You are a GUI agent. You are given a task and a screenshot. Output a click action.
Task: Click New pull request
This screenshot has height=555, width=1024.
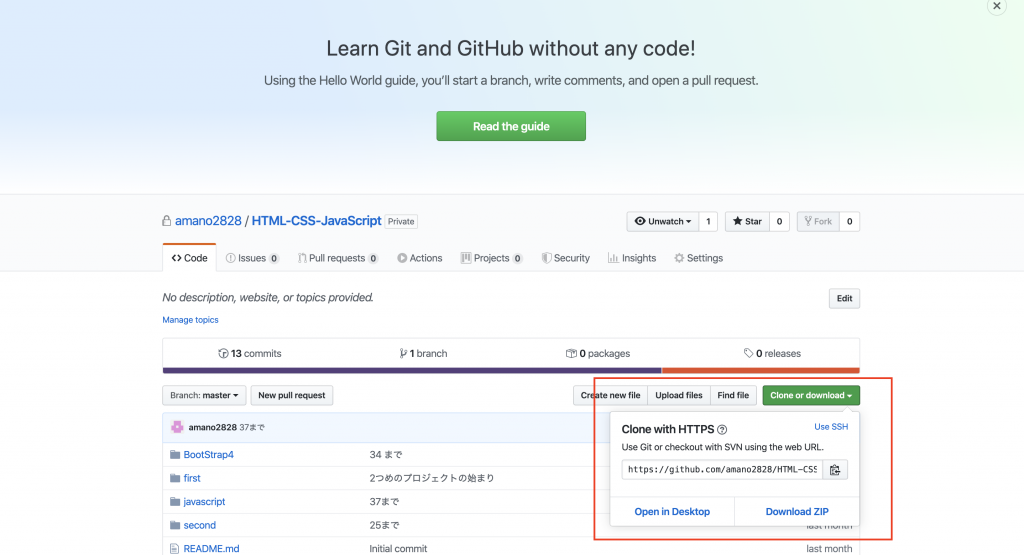pos(291,395)
